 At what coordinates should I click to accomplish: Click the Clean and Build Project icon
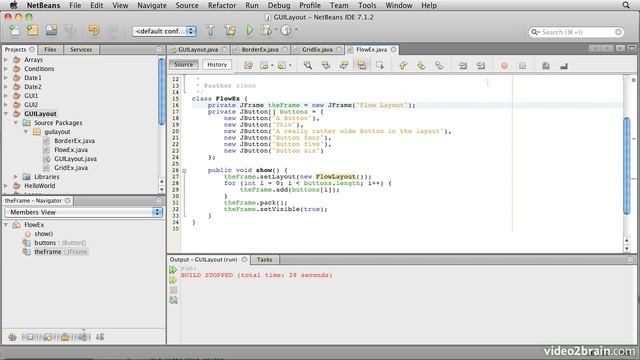[x=230, y=31]
